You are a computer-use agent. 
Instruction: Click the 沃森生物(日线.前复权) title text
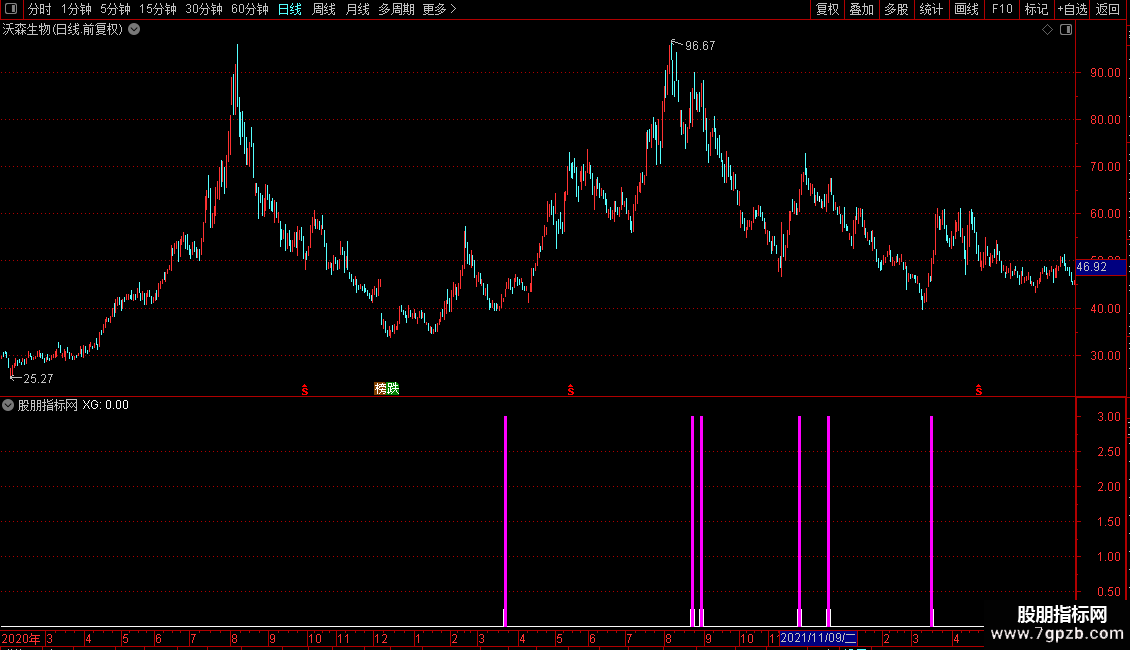63,30
